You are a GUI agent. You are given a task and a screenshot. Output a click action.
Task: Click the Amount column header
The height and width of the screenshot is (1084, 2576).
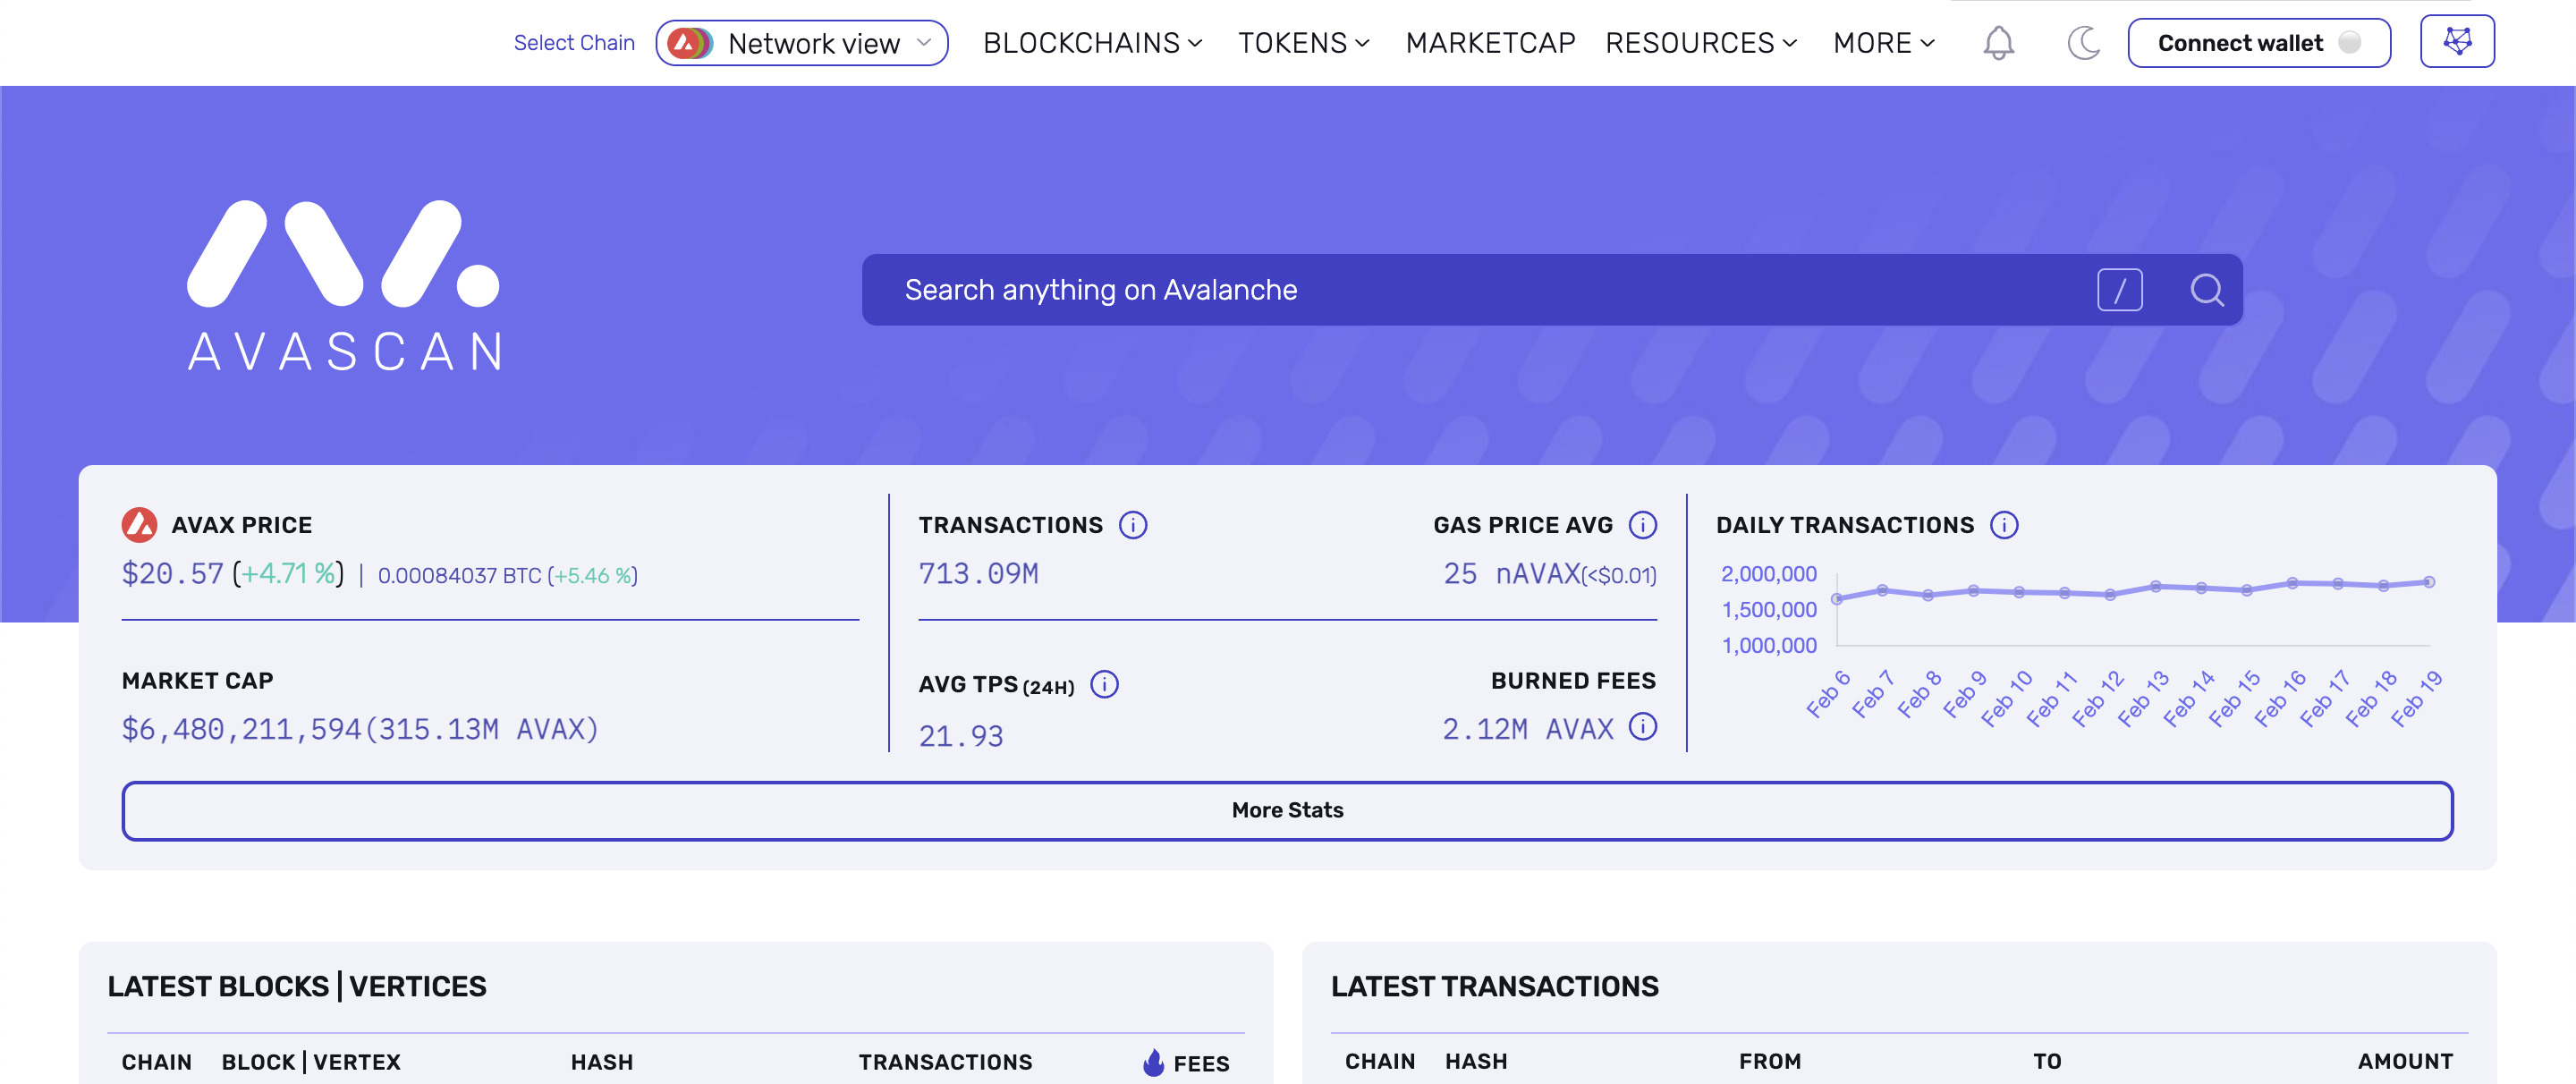[x=2405, y=1062]
